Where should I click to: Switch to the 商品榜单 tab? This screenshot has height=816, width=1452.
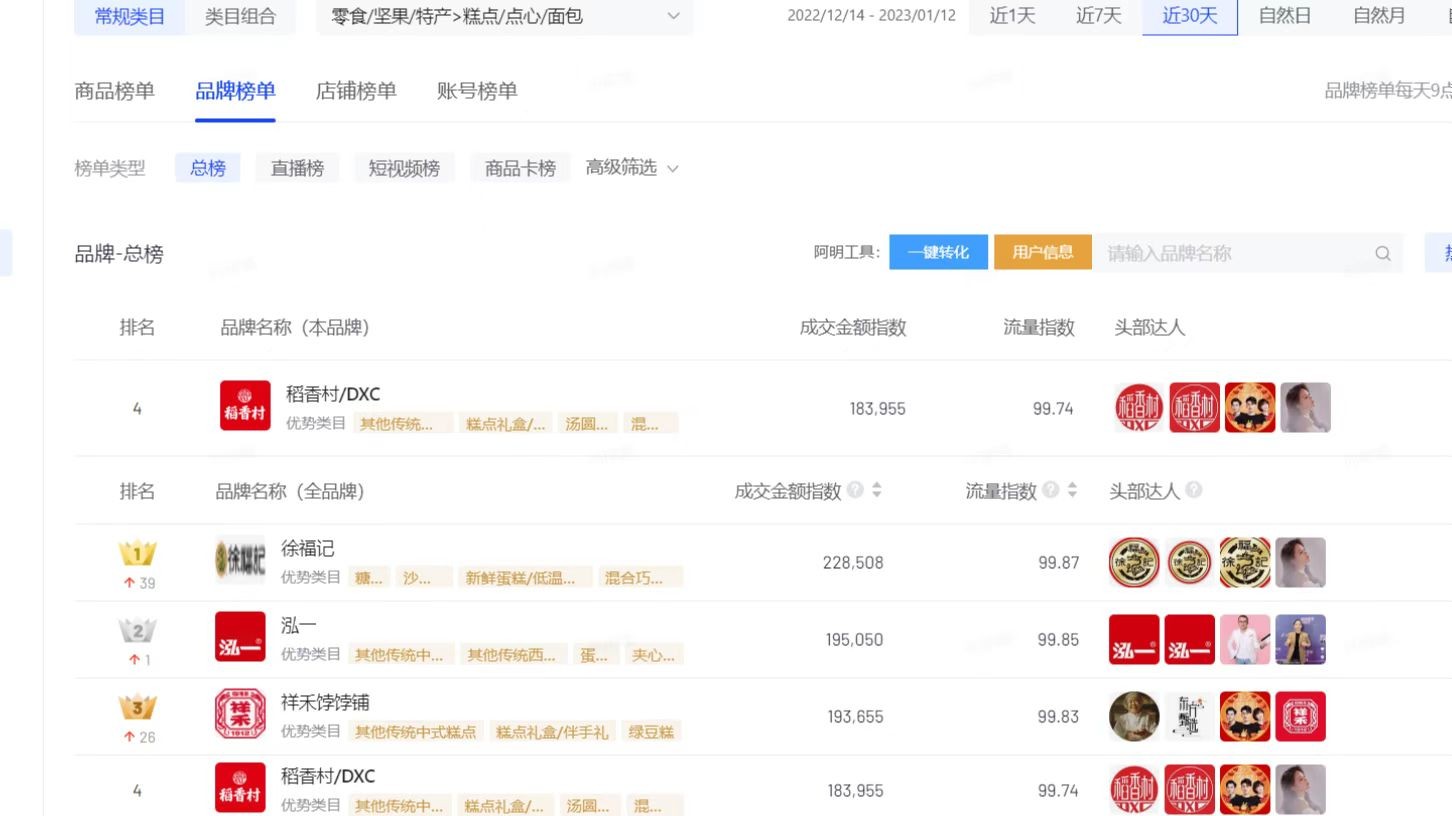(x=115, y=91)
